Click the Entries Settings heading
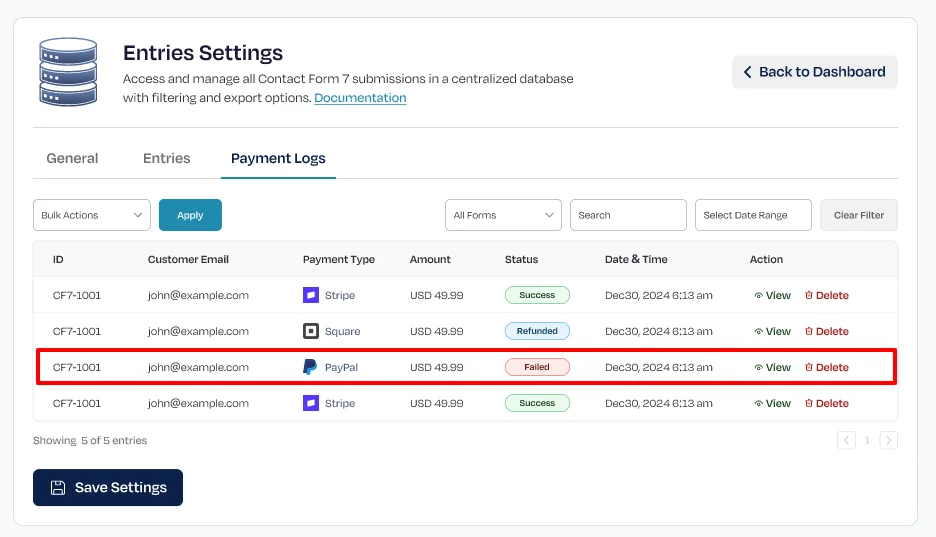The height and width of the screenshot is (537, 936). [x=203, y=53]
